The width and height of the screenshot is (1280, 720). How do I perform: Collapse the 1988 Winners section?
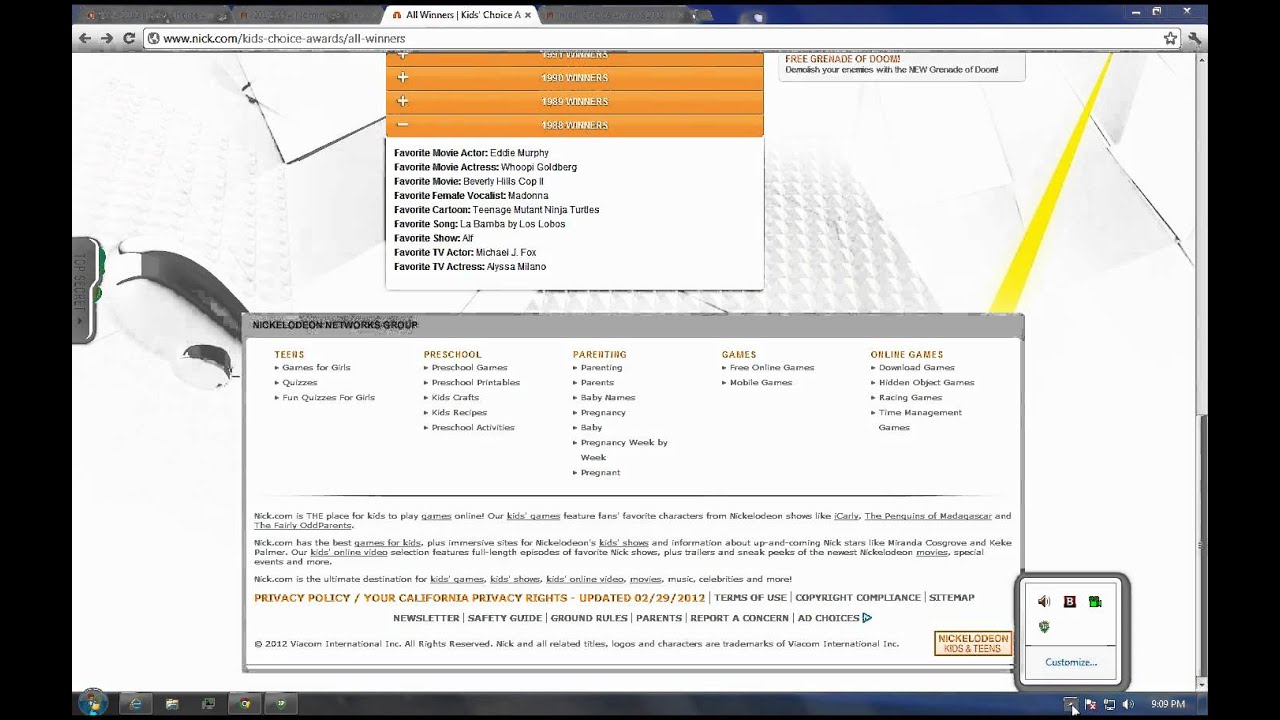click(x=574, y=125)
